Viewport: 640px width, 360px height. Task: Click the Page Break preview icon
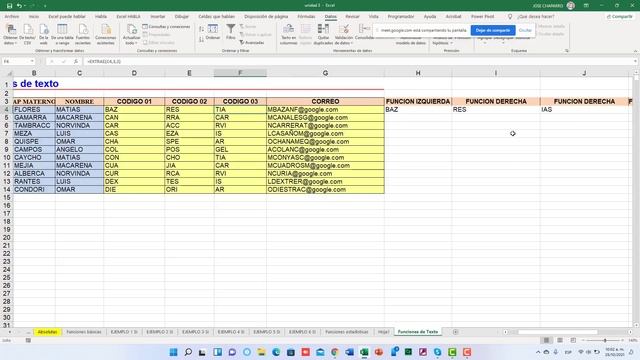tap(573, 340)
